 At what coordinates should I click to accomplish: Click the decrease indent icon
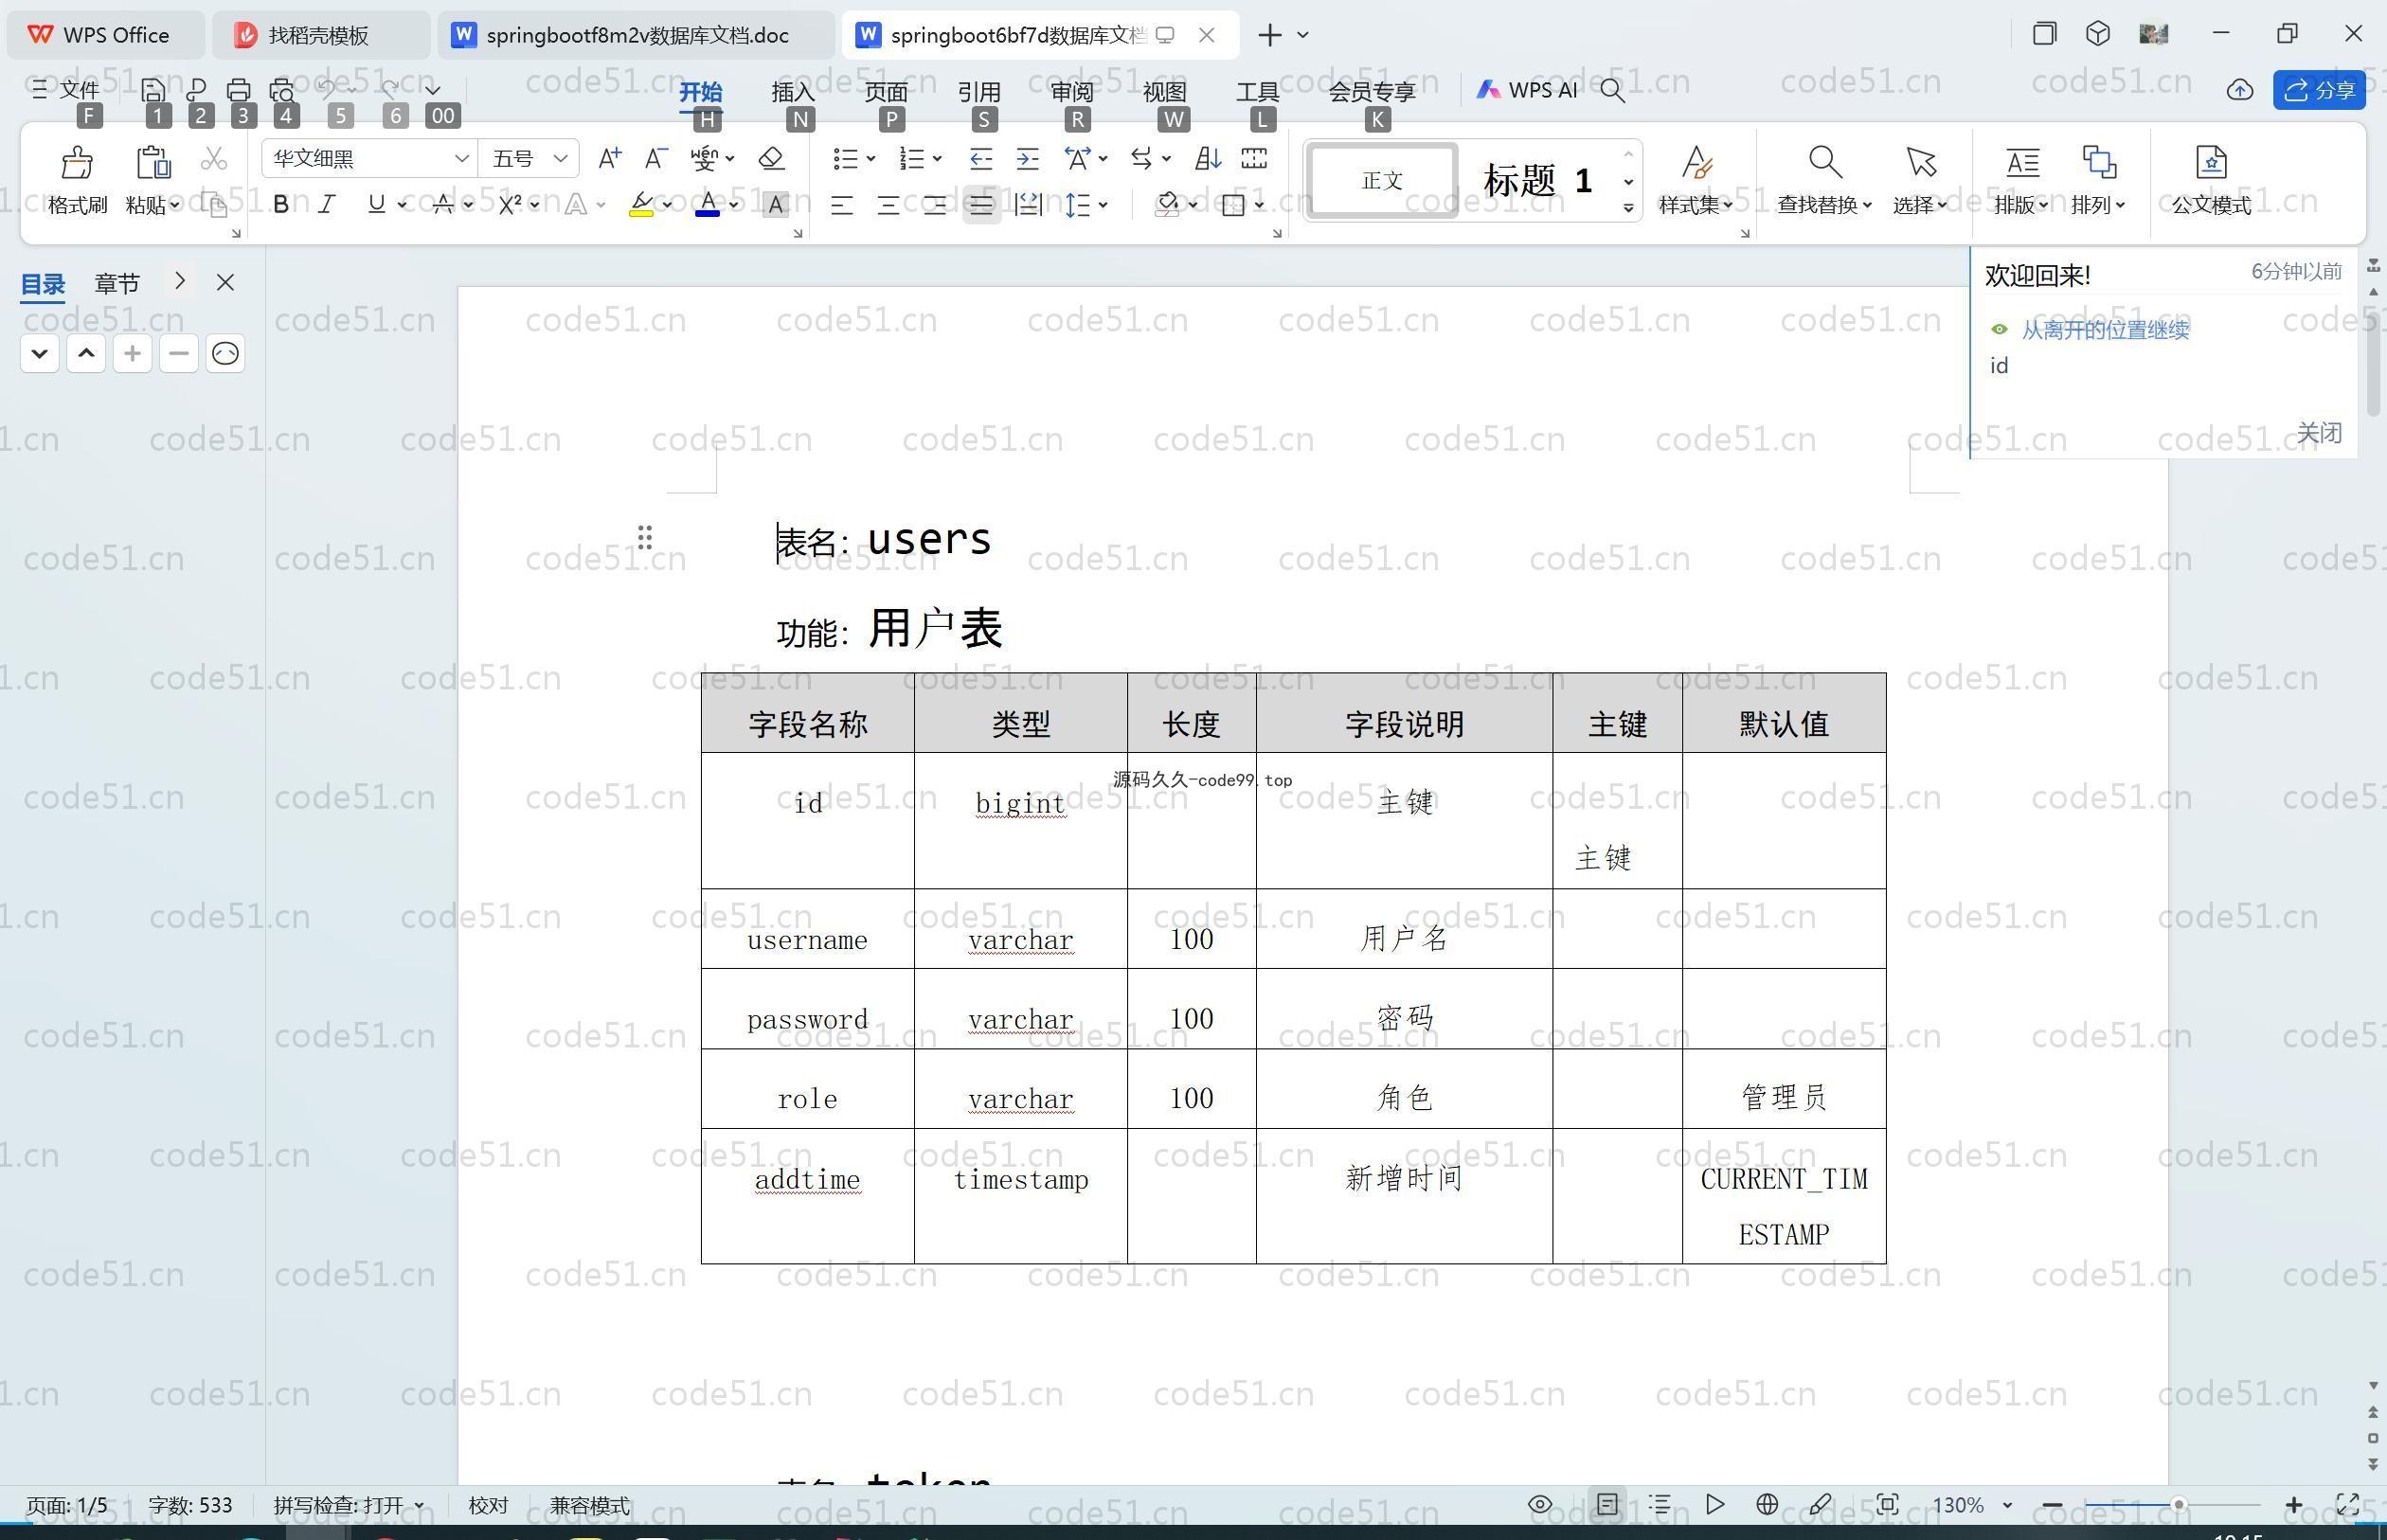pos(981,158)
